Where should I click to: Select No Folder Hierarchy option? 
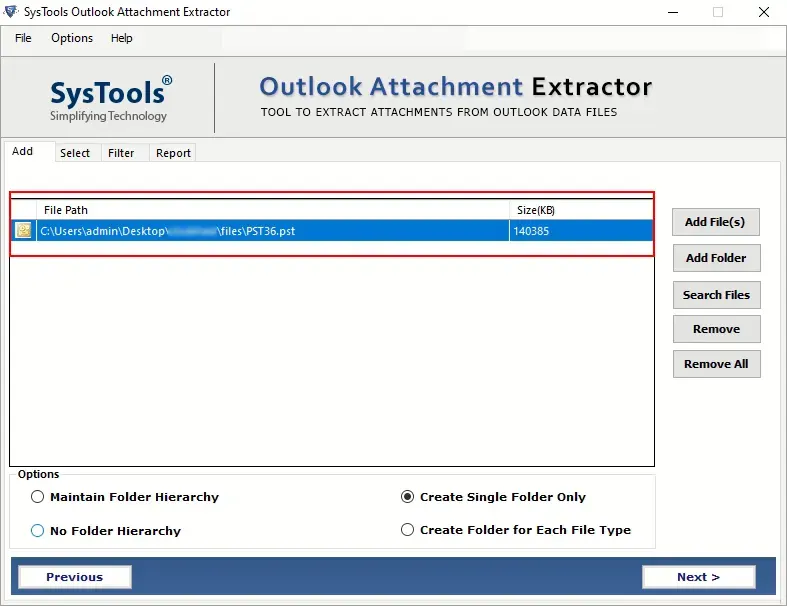106,531
